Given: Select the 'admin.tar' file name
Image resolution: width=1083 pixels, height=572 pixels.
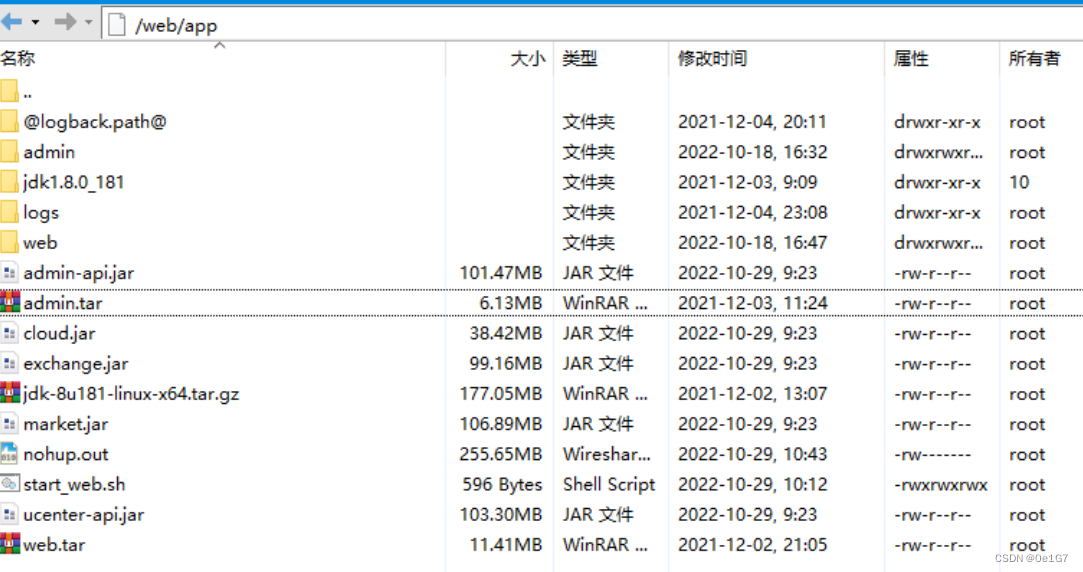Looking at the screenshot, I should pos(63,303).
